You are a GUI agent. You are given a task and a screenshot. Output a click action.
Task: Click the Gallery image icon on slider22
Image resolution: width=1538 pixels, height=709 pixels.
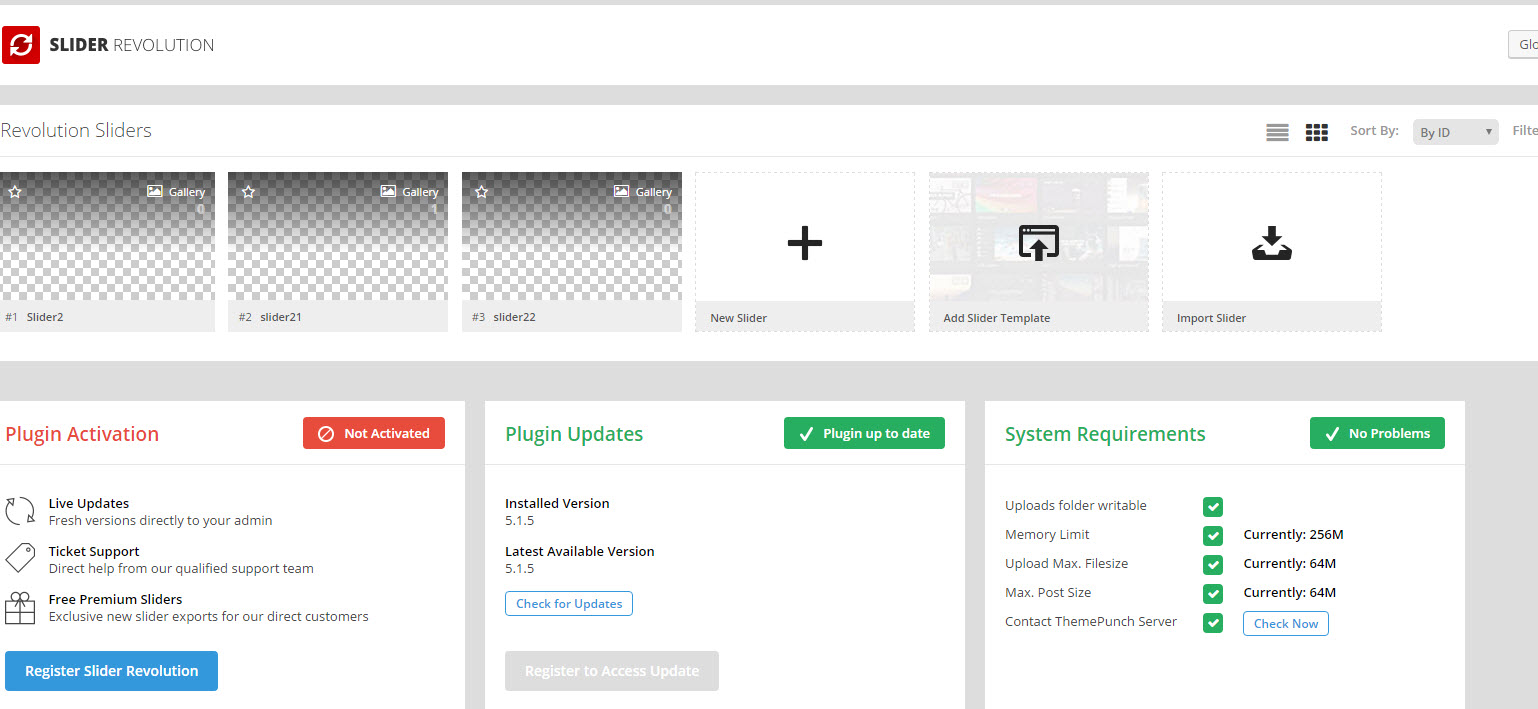pos(622,191)
